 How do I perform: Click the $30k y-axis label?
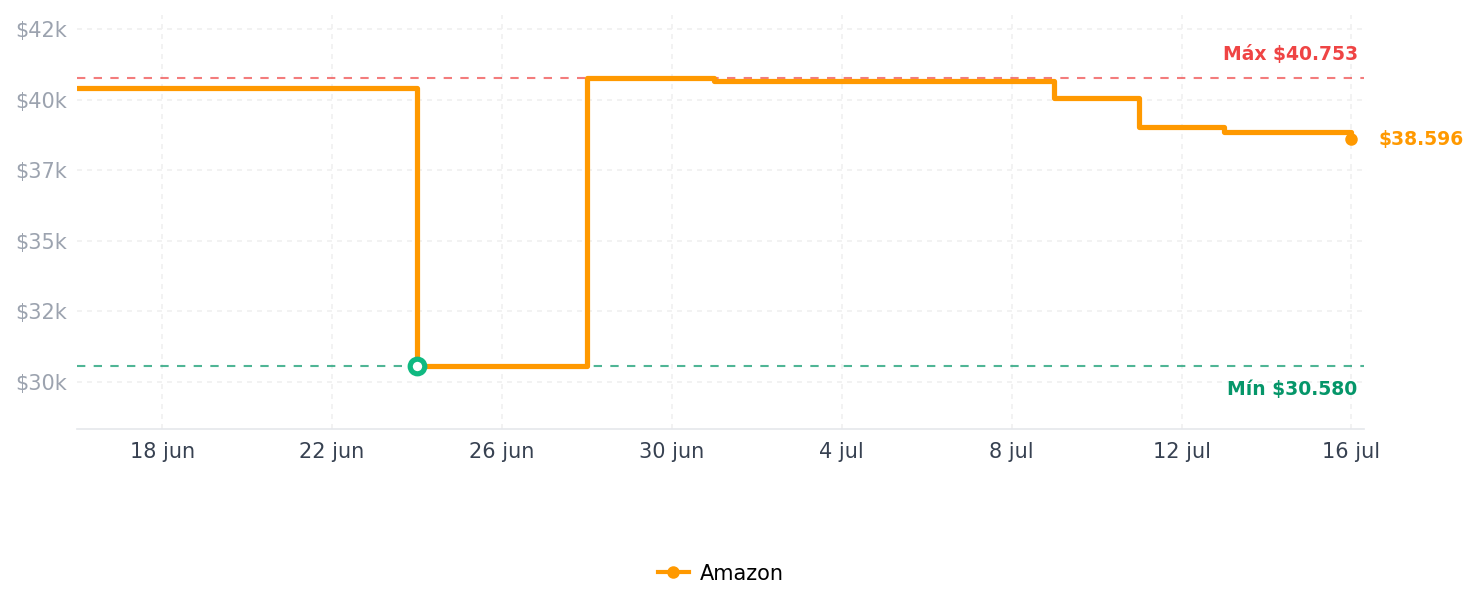(41, 383)
